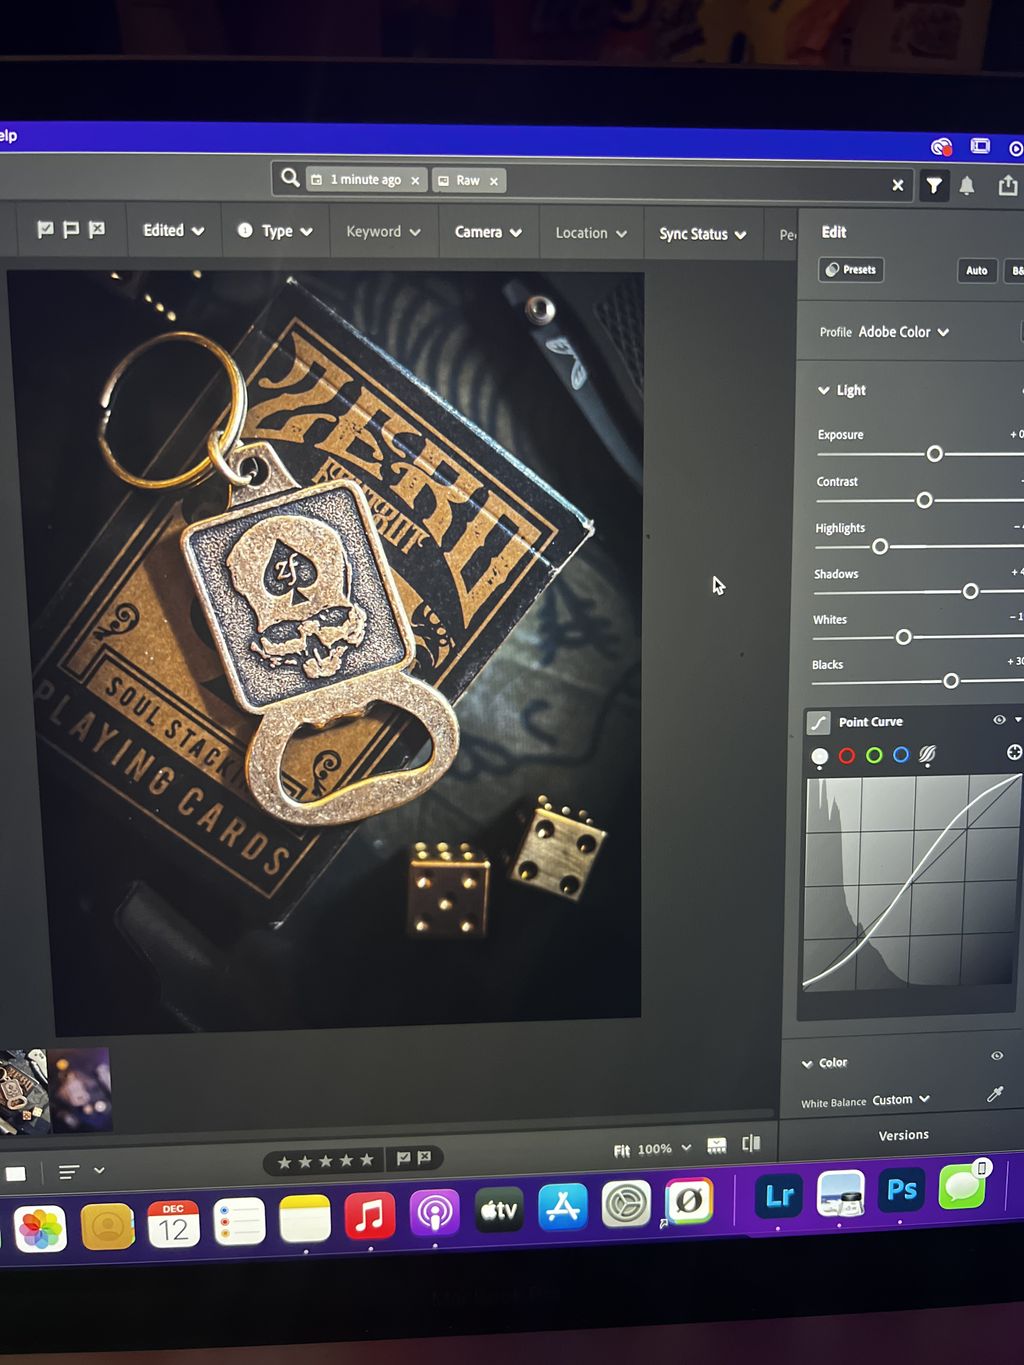Clear the search field with X
1024x1365 pixels.
(897, 185)
